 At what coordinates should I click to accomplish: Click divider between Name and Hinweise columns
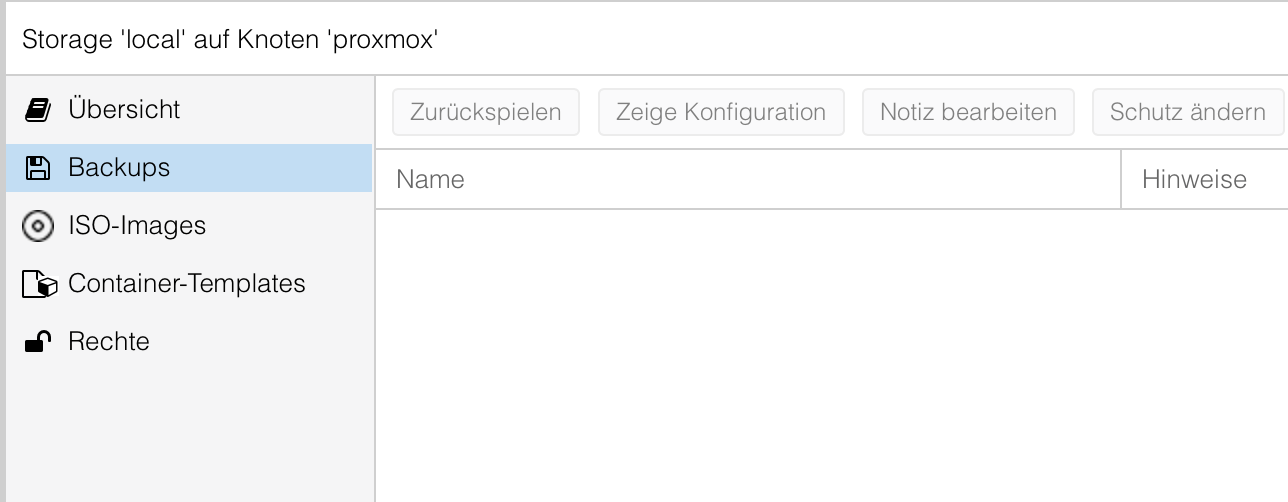1121,180
